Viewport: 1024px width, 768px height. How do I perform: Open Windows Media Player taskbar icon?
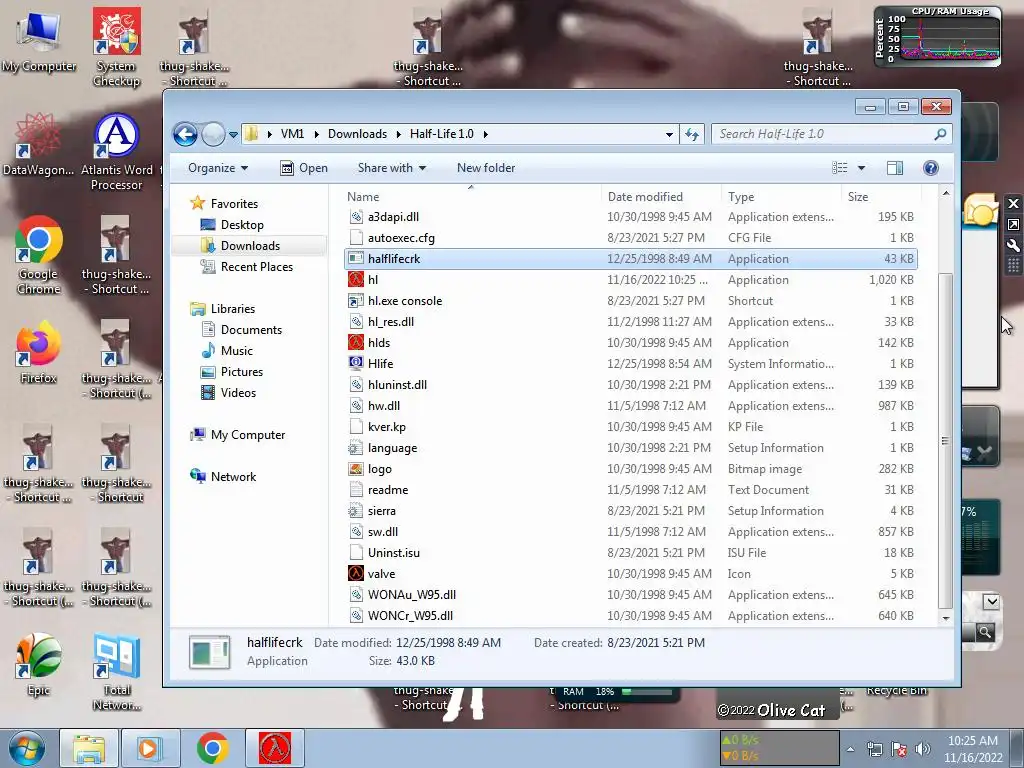(x=149, y=748)
